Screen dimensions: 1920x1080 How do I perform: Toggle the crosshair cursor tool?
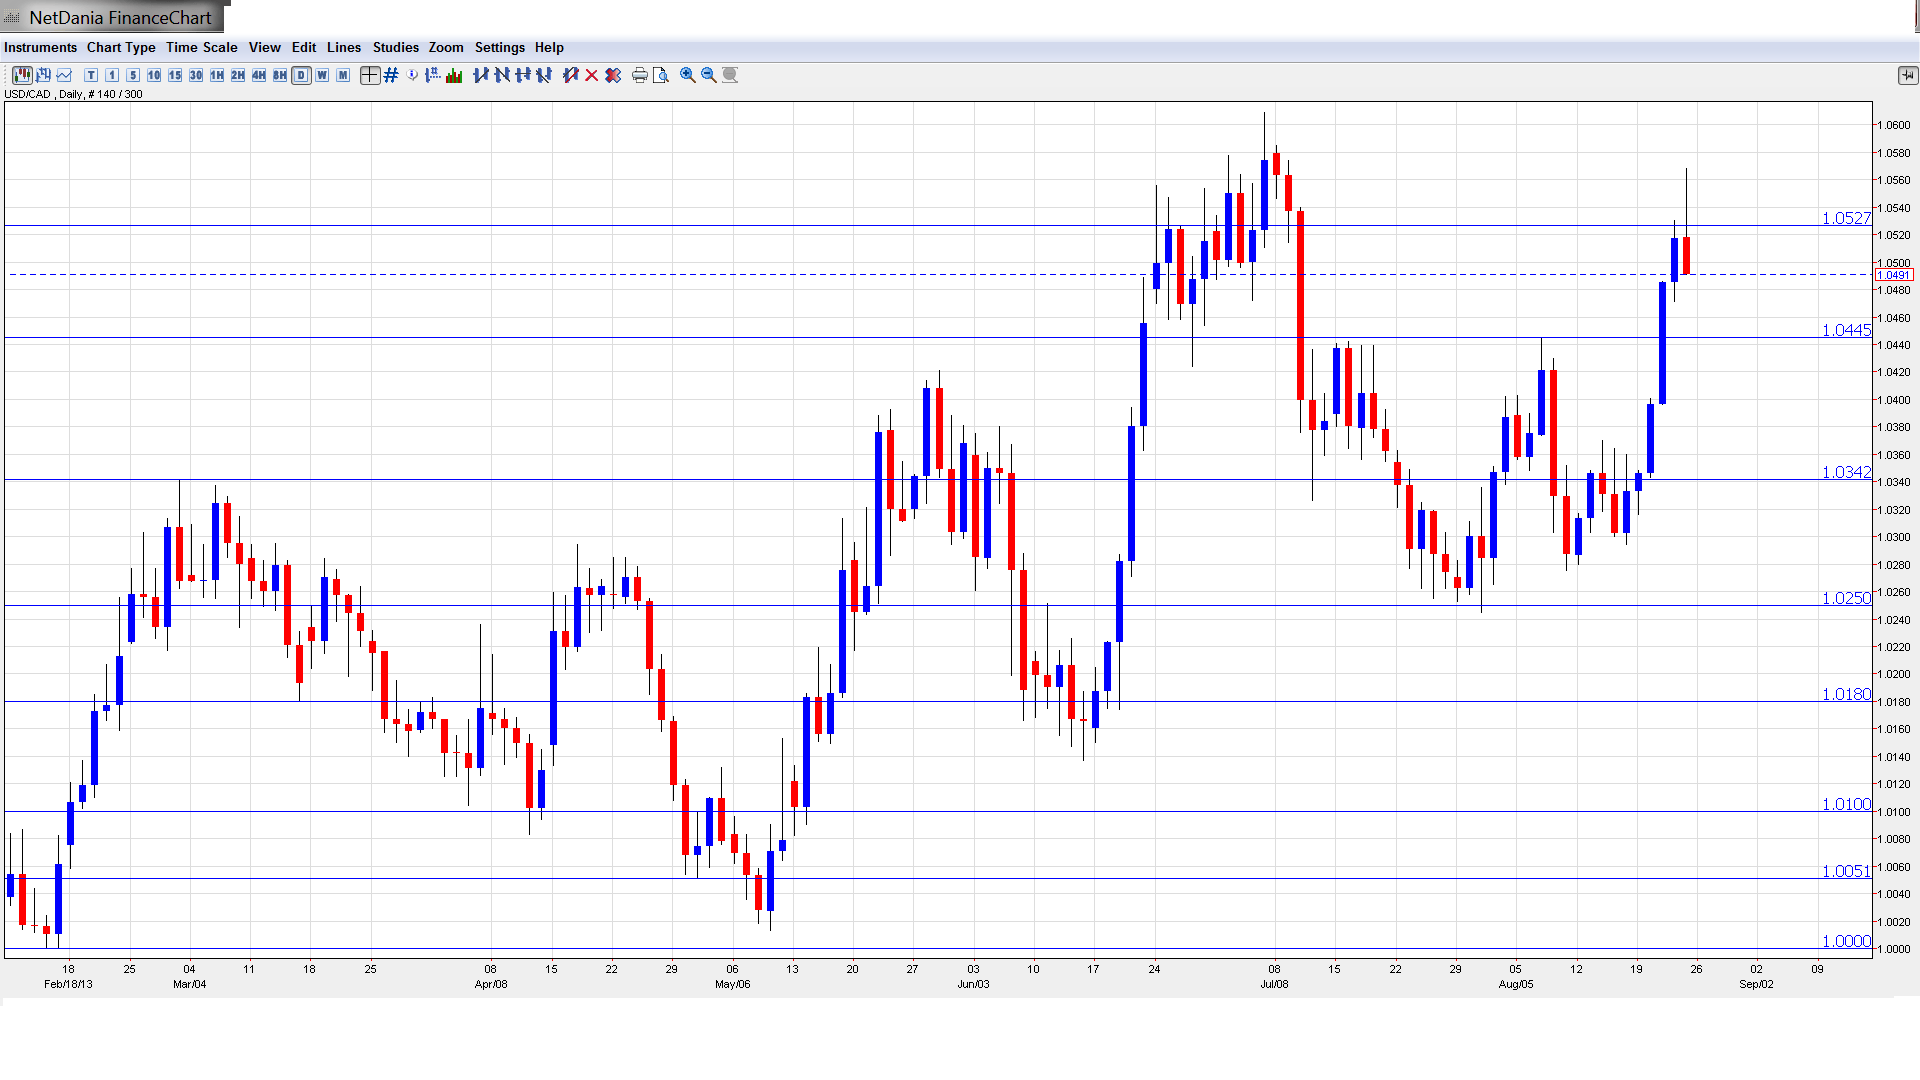coord(370,75)
